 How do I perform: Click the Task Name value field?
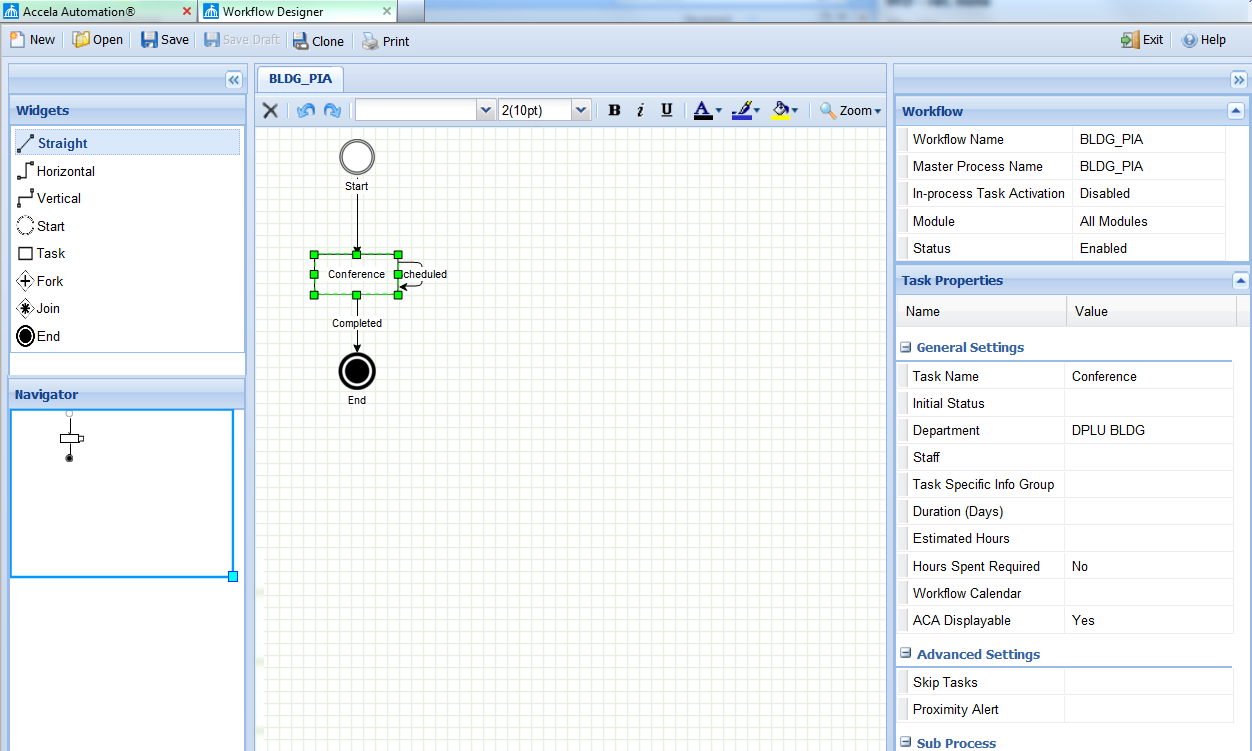pos(1148,376)
